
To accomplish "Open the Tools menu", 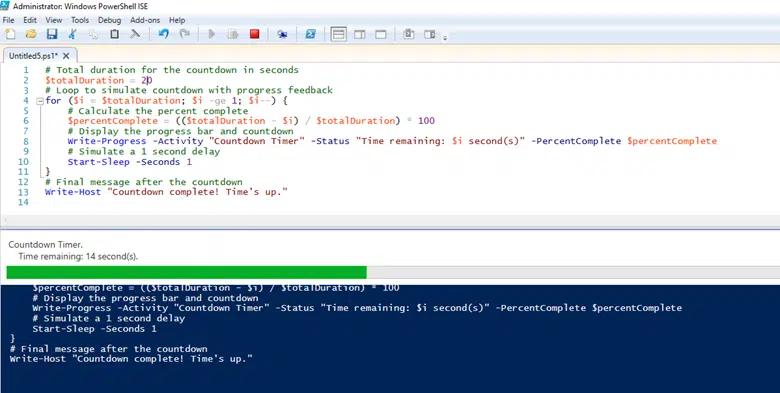I will [80, 20].
